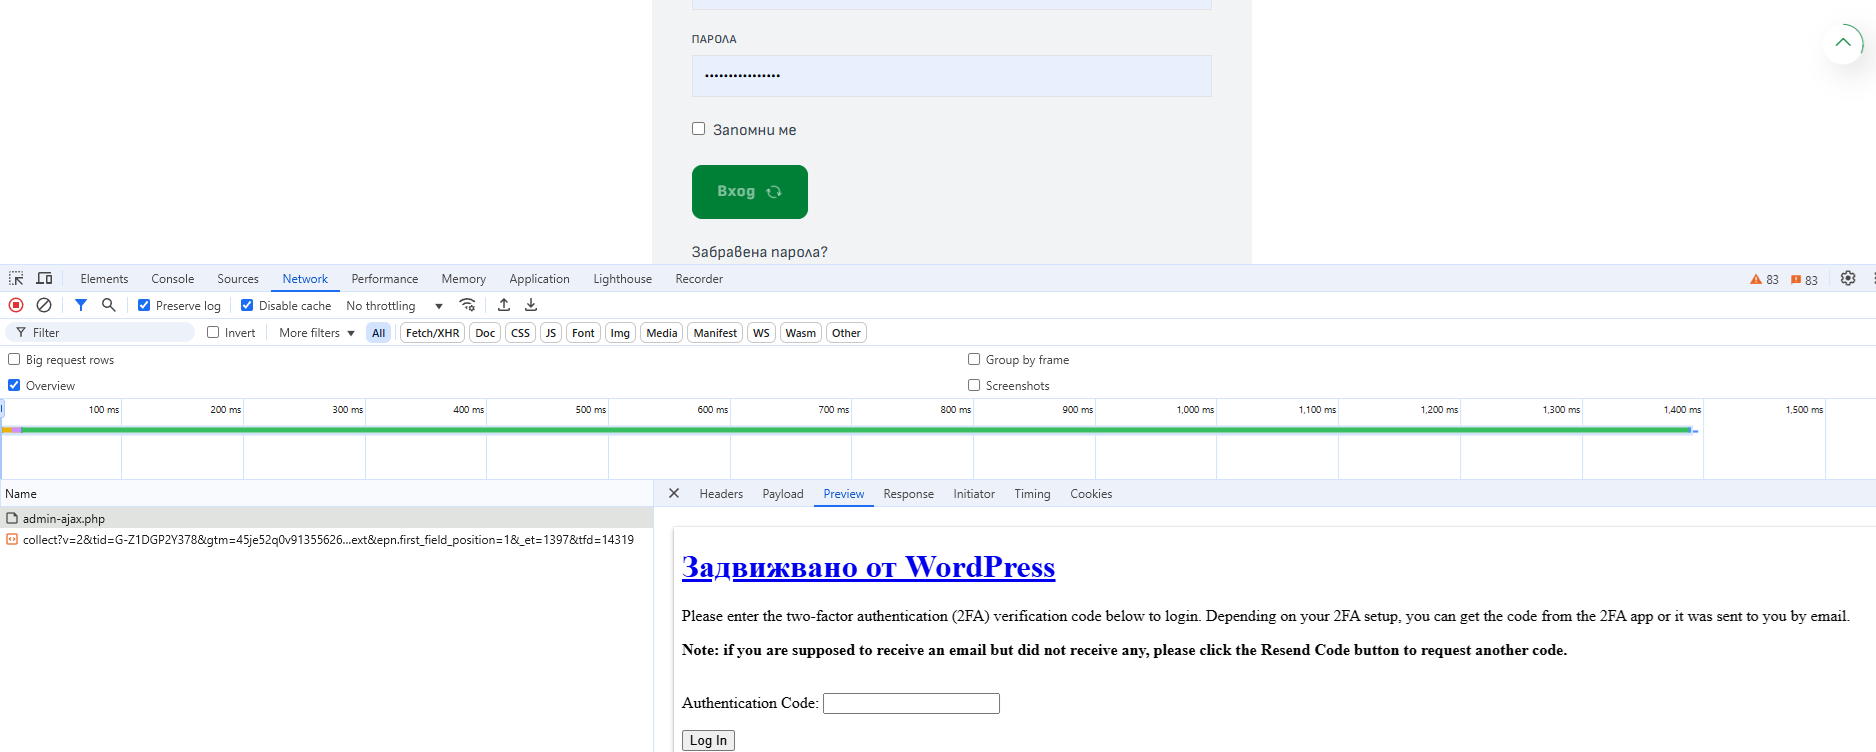
Task: Open the Memory tab
Action: point(464,279)
